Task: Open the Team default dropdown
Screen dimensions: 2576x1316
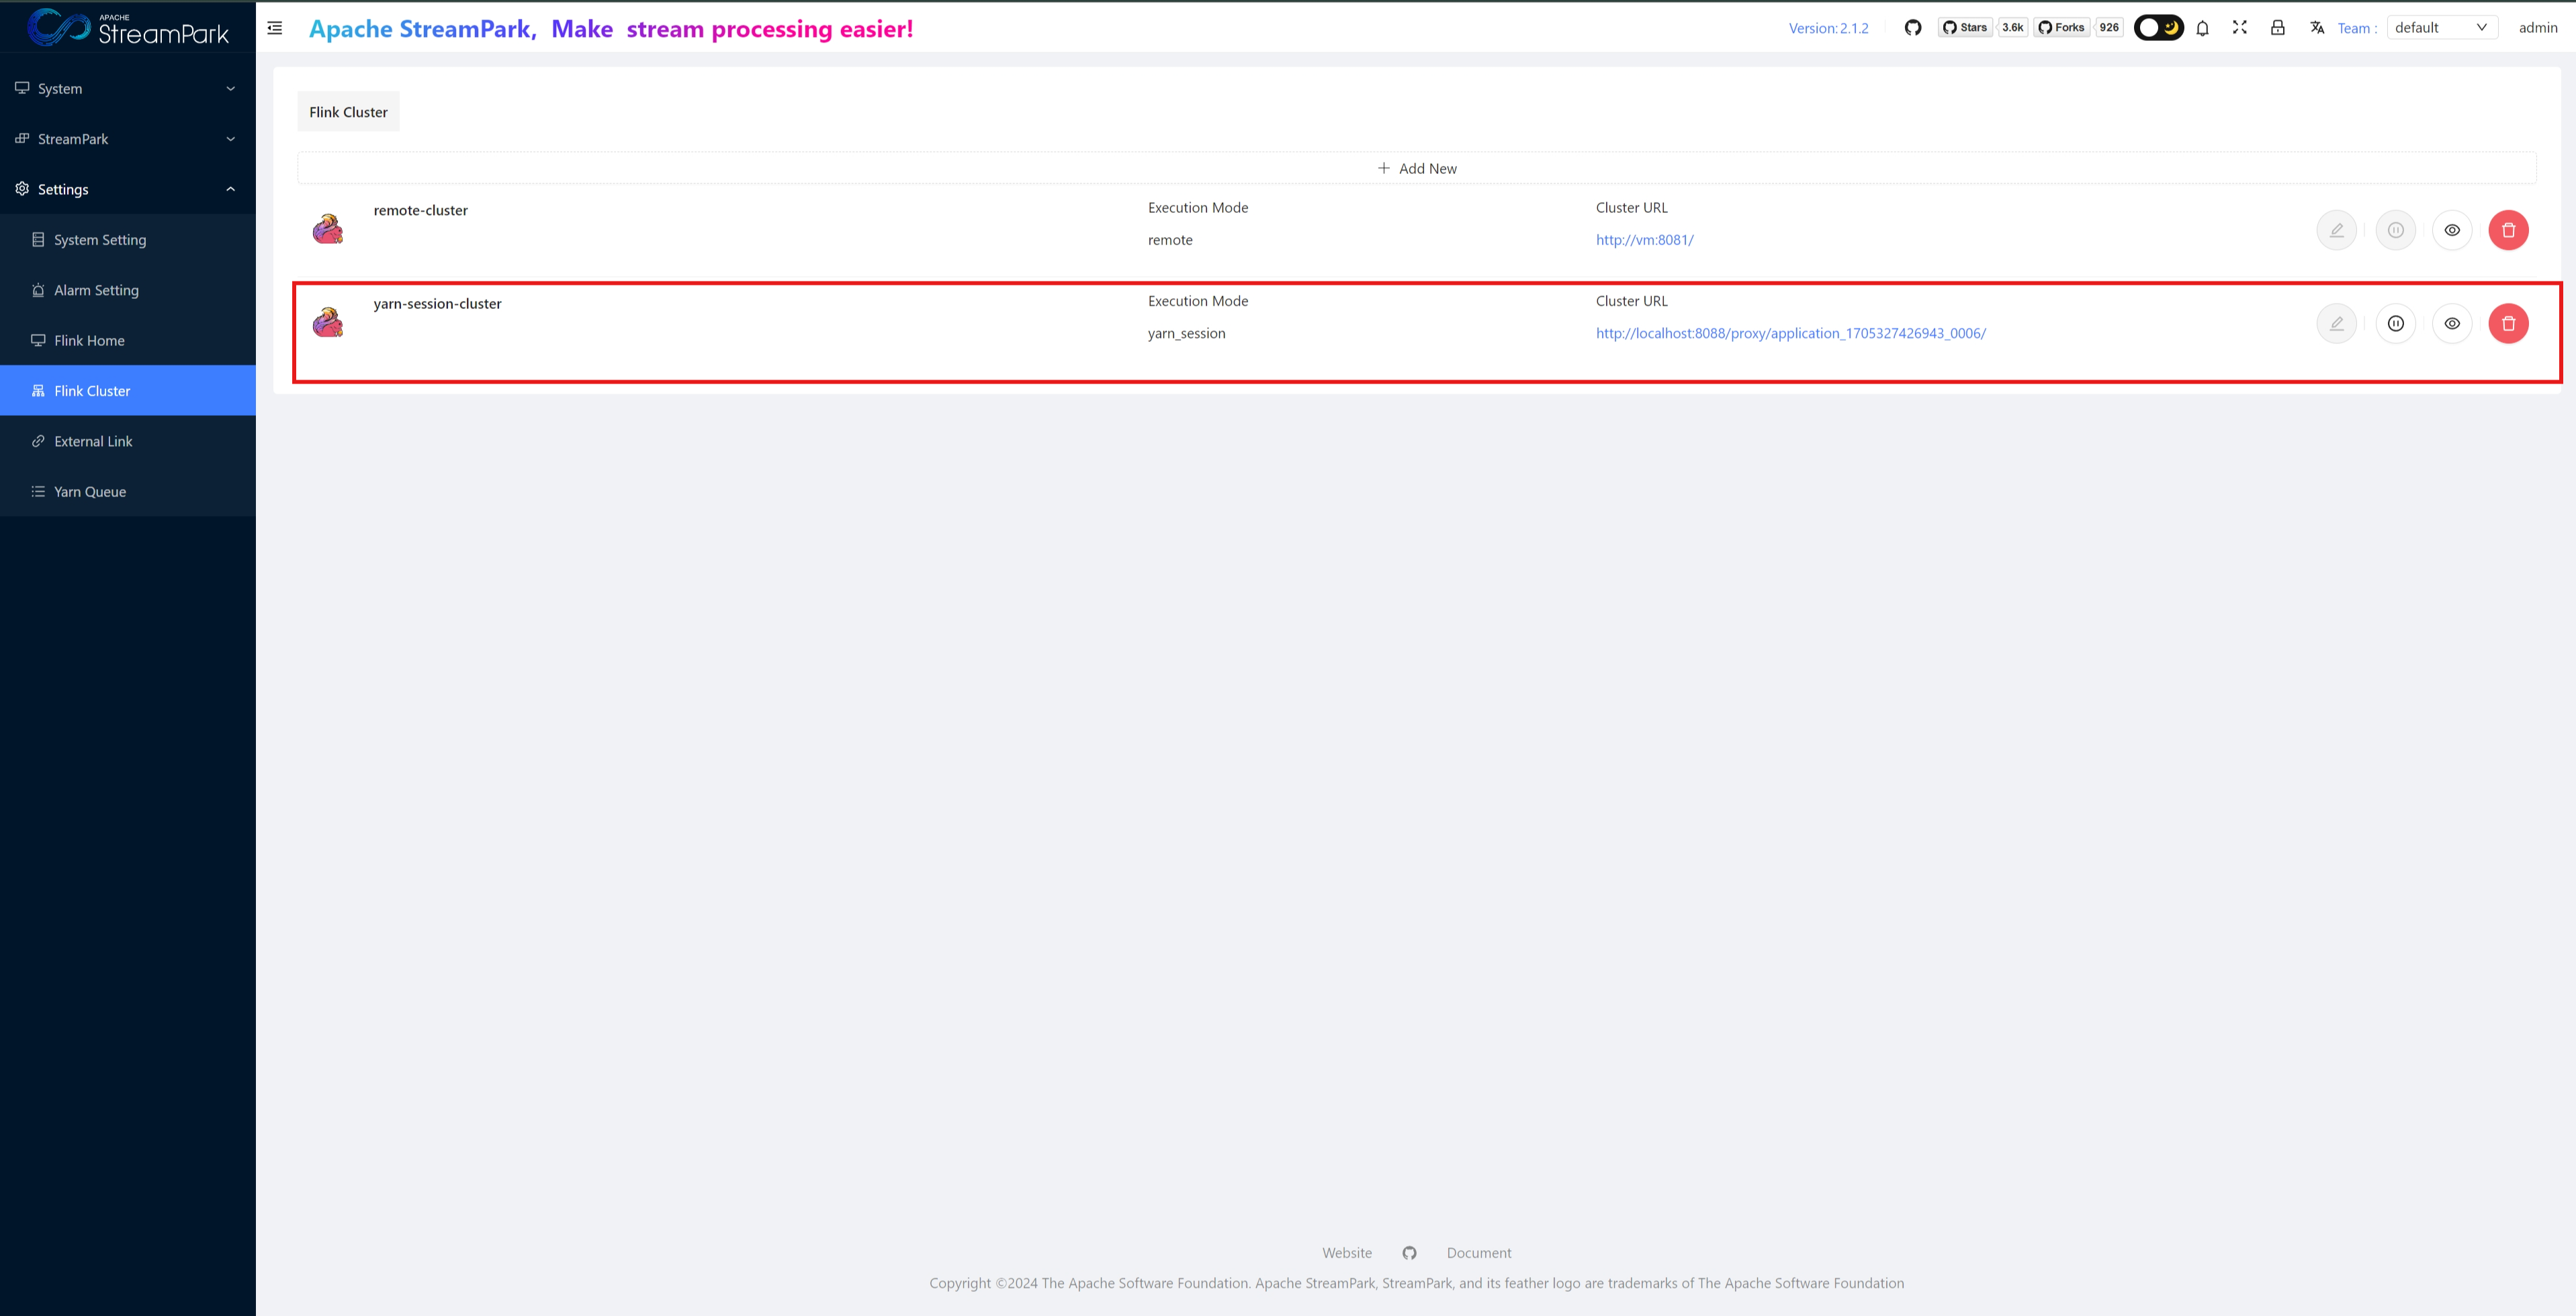Action: (x=2440, y=28)
